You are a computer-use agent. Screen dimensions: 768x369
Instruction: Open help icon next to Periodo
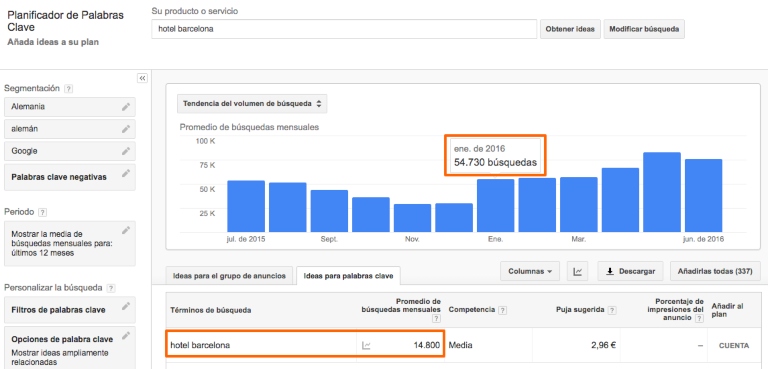coord(43,212)
